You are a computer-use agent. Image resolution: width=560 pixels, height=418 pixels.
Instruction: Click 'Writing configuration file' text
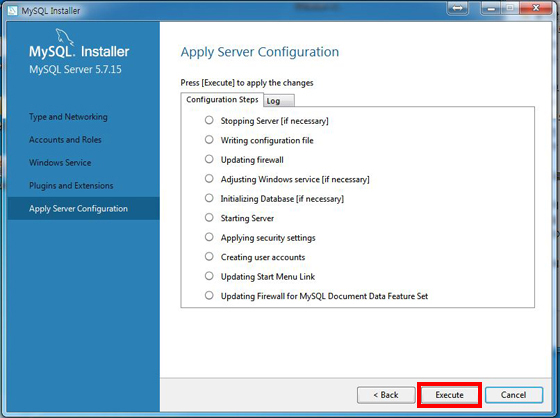point(267,140)
